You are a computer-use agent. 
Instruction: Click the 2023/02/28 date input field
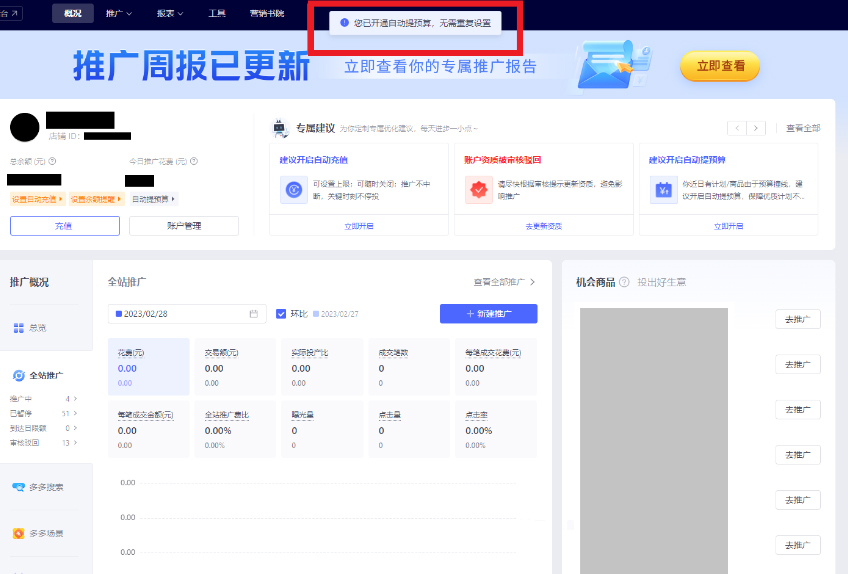click(x=187, y=314)
